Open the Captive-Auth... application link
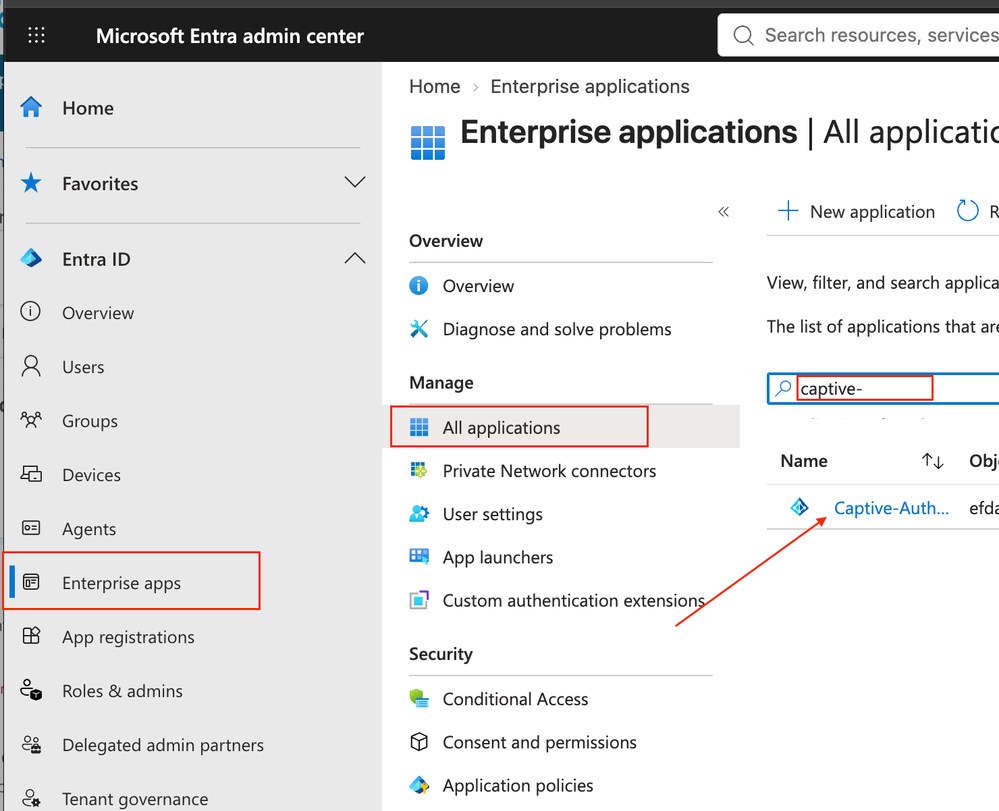Viewport: 999px width, 811px height. pyautogui.click(x=891, y=508)
